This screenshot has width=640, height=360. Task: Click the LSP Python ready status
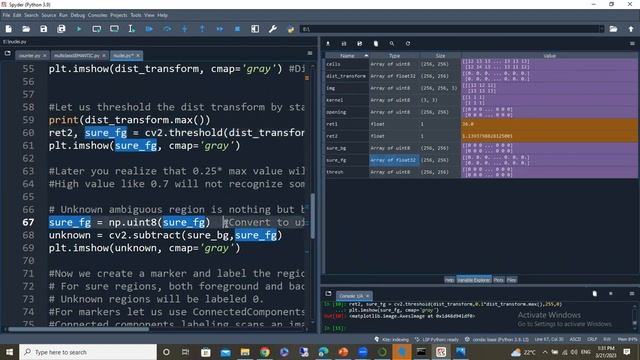[437, 340]
